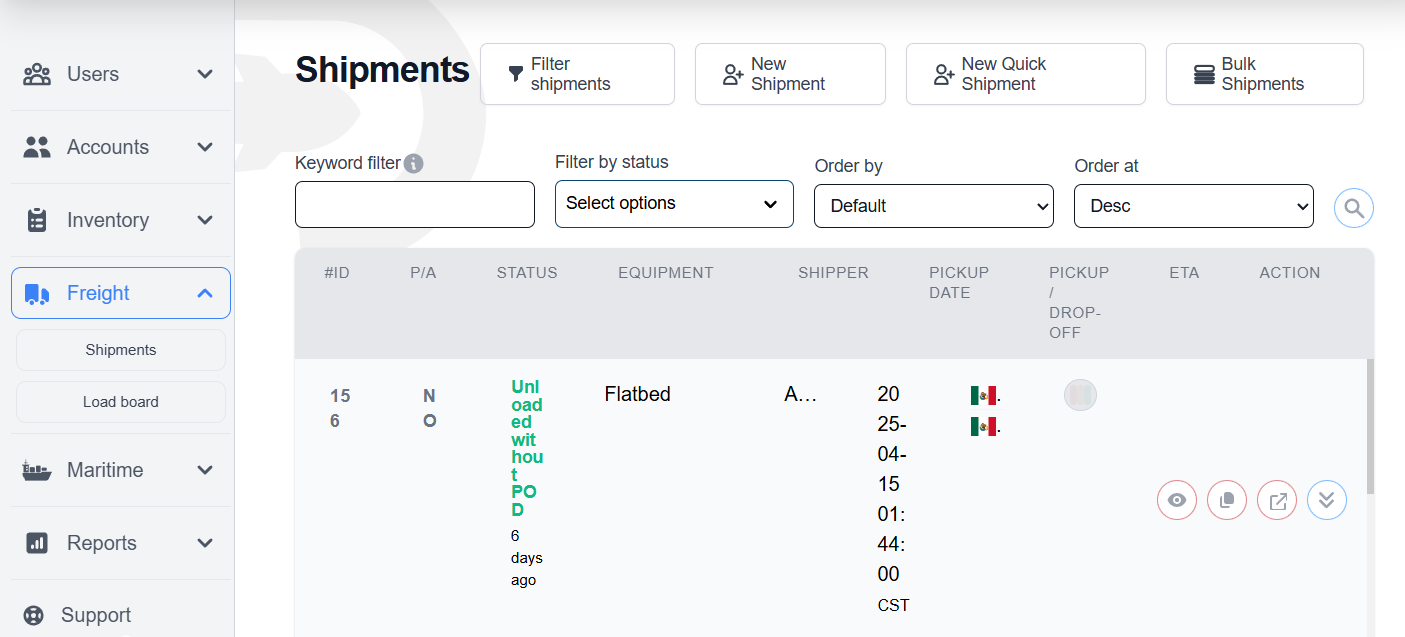The image size is (1405, 637).
Task: Copy the shipment using the duplicate icon
Action: click(x=1227, y=500)
